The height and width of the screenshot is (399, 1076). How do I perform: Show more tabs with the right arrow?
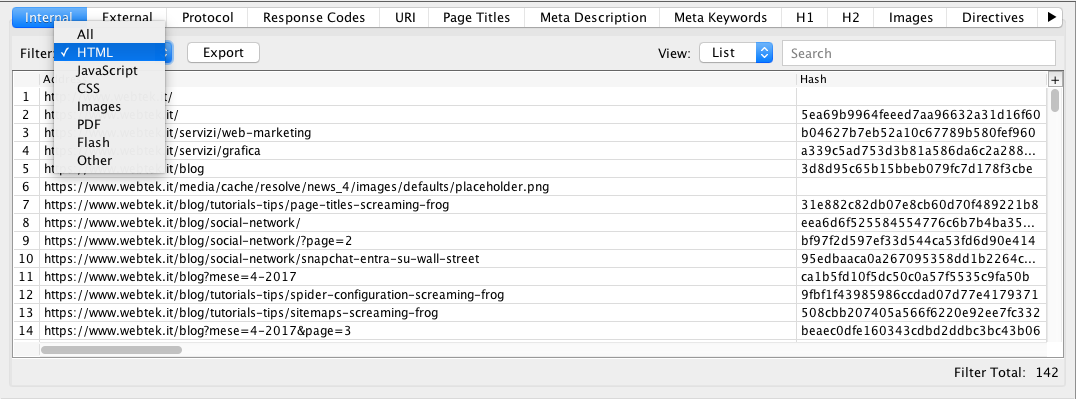click(x=1052, y=18)
